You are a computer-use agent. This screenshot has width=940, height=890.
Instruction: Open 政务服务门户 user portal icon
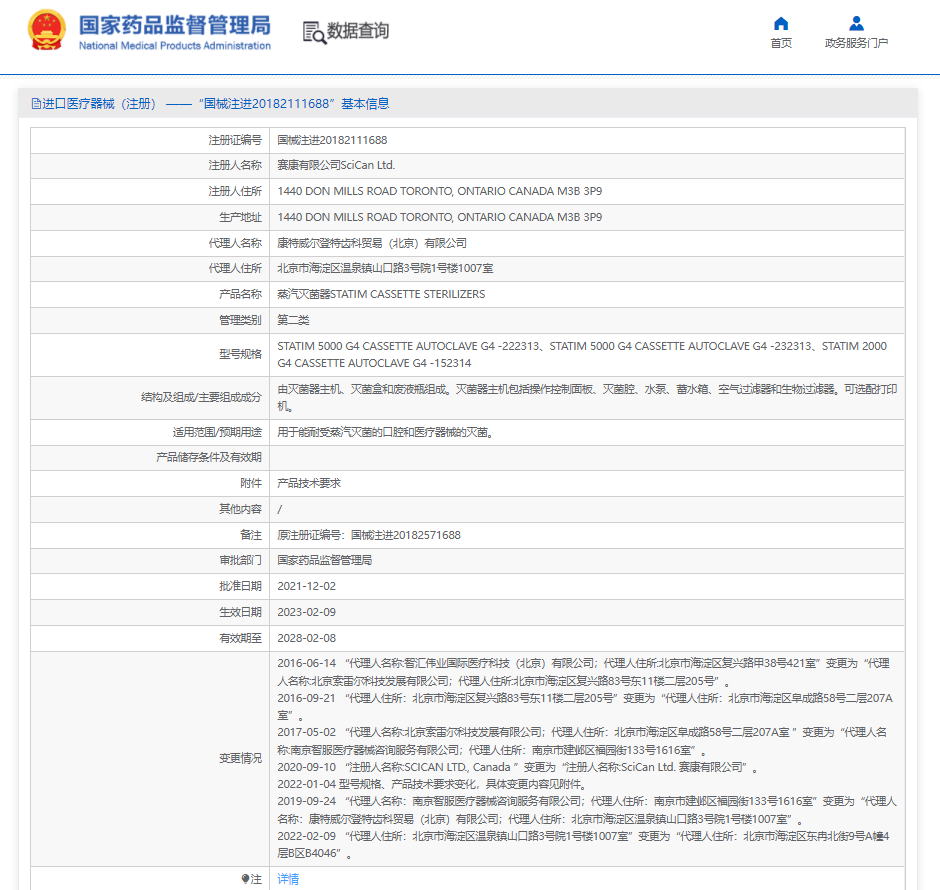pyautogui.click(x=856, y=23)
